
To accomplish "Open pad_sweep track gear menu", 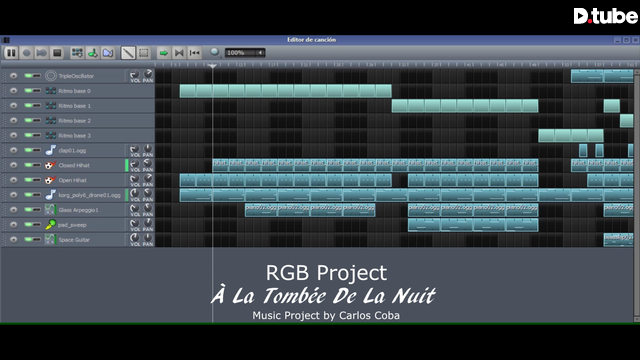I will point(13,224).
